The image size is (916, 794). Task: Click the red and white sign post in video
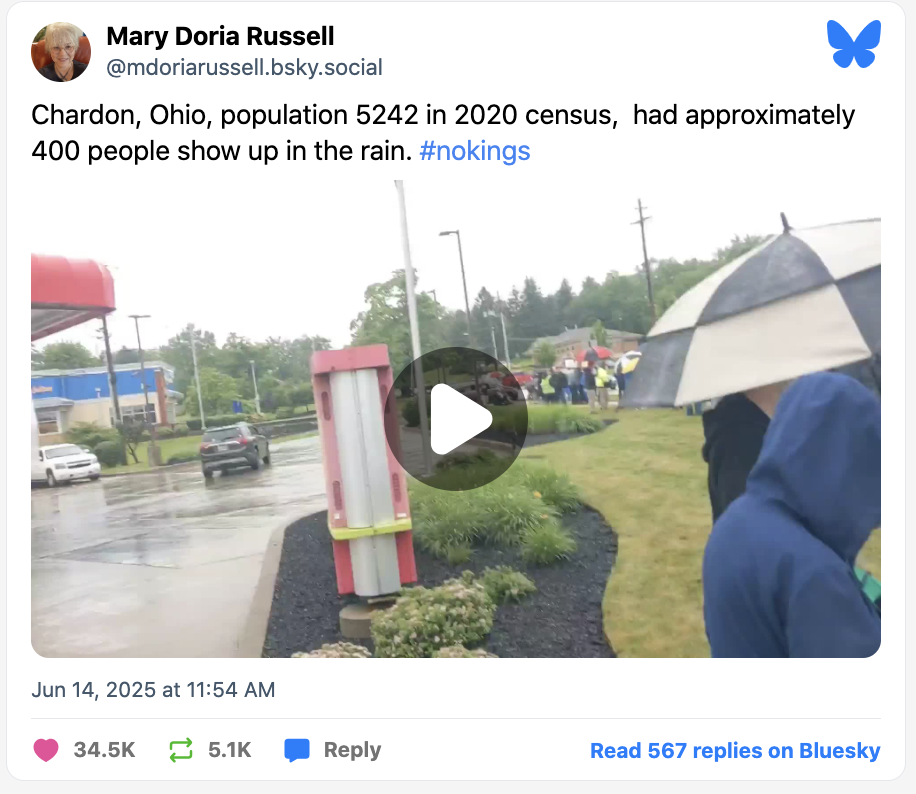[363, 473]
